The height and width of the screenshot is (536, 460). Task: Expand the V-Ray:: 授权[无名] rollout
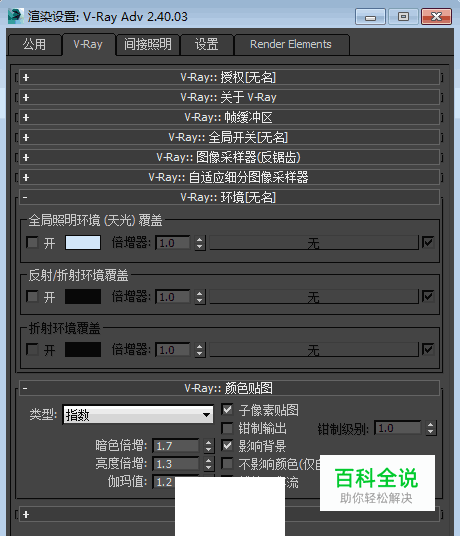[229, 78]
